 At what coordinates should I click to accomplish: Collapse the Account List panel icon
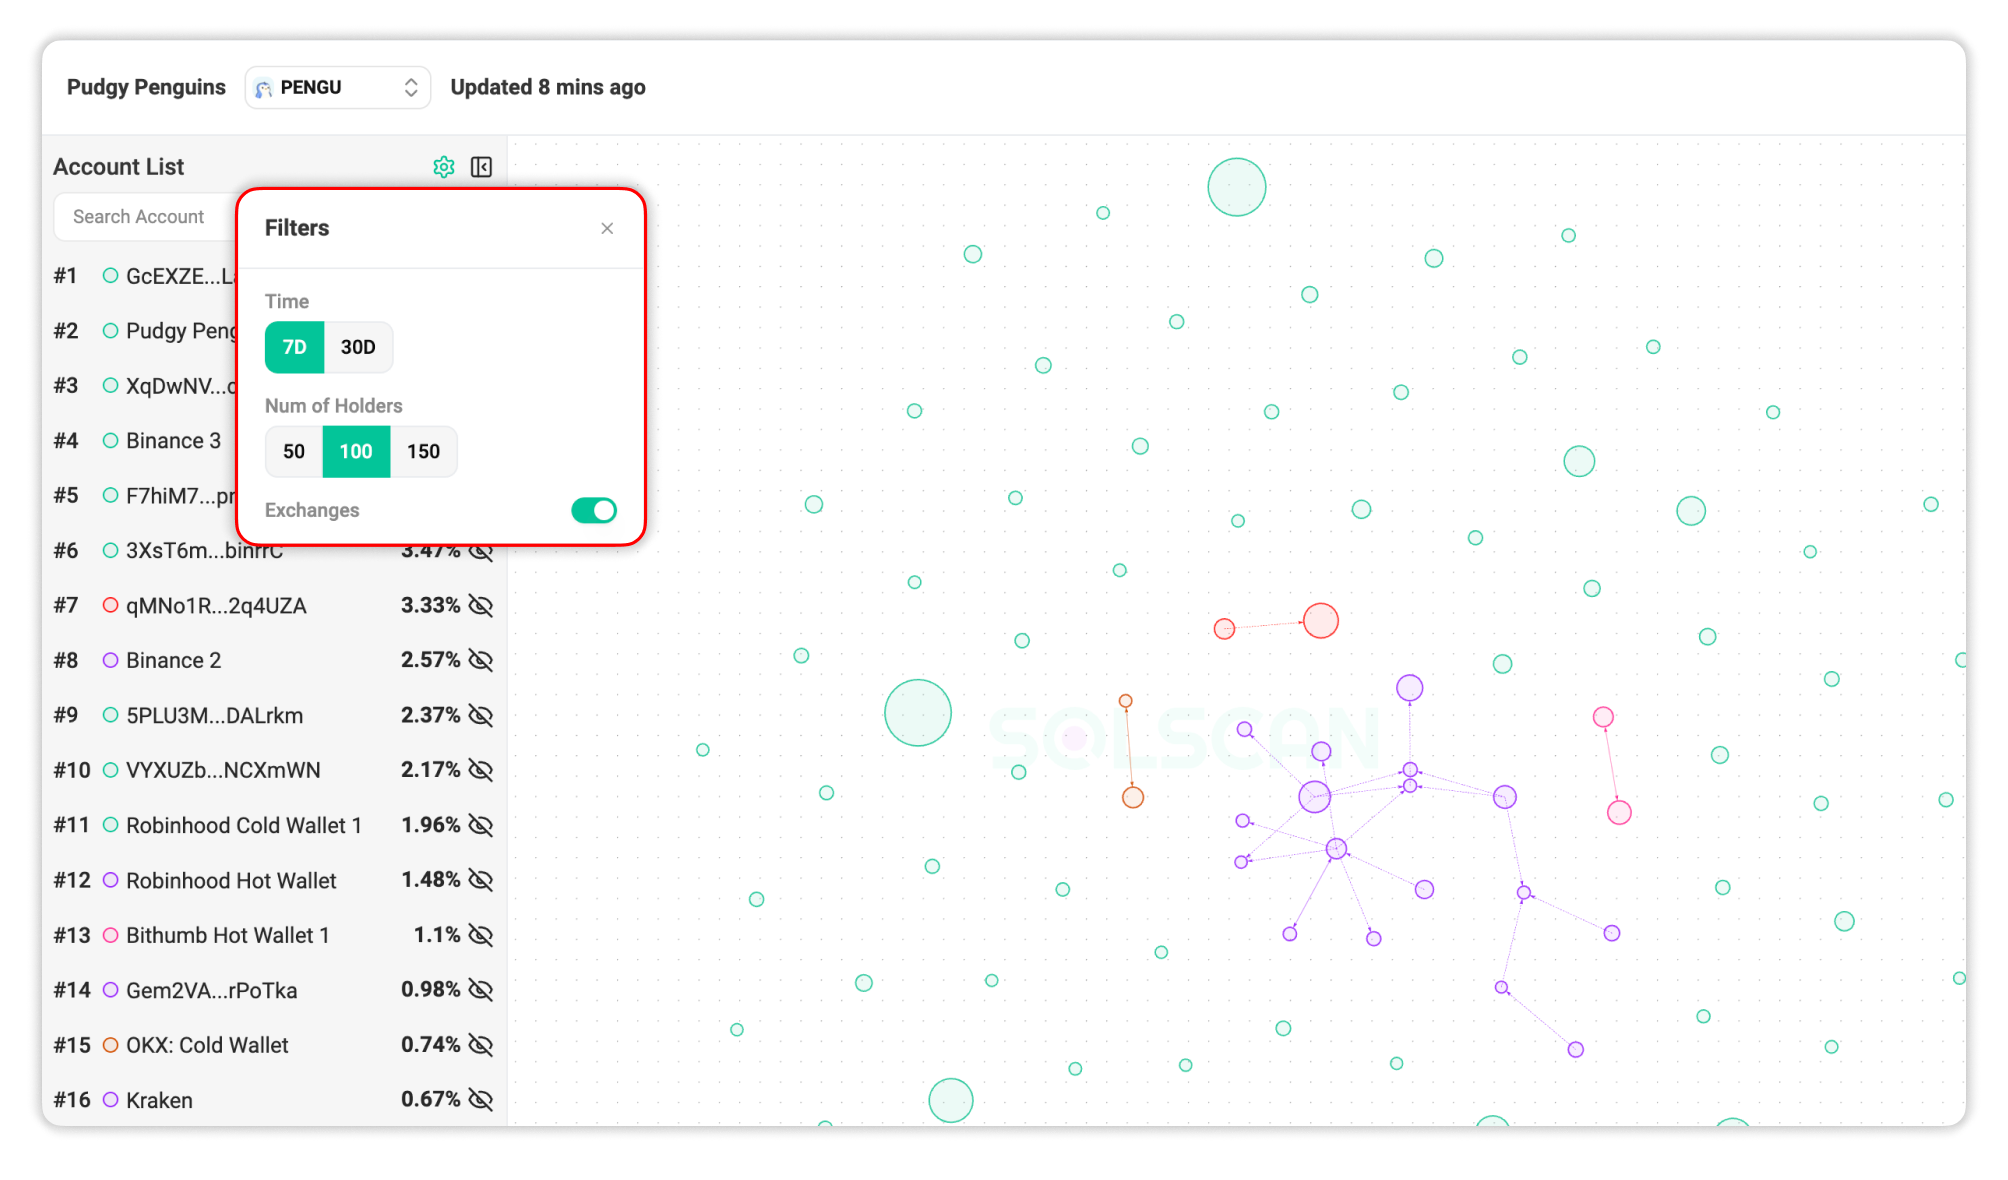481,166
